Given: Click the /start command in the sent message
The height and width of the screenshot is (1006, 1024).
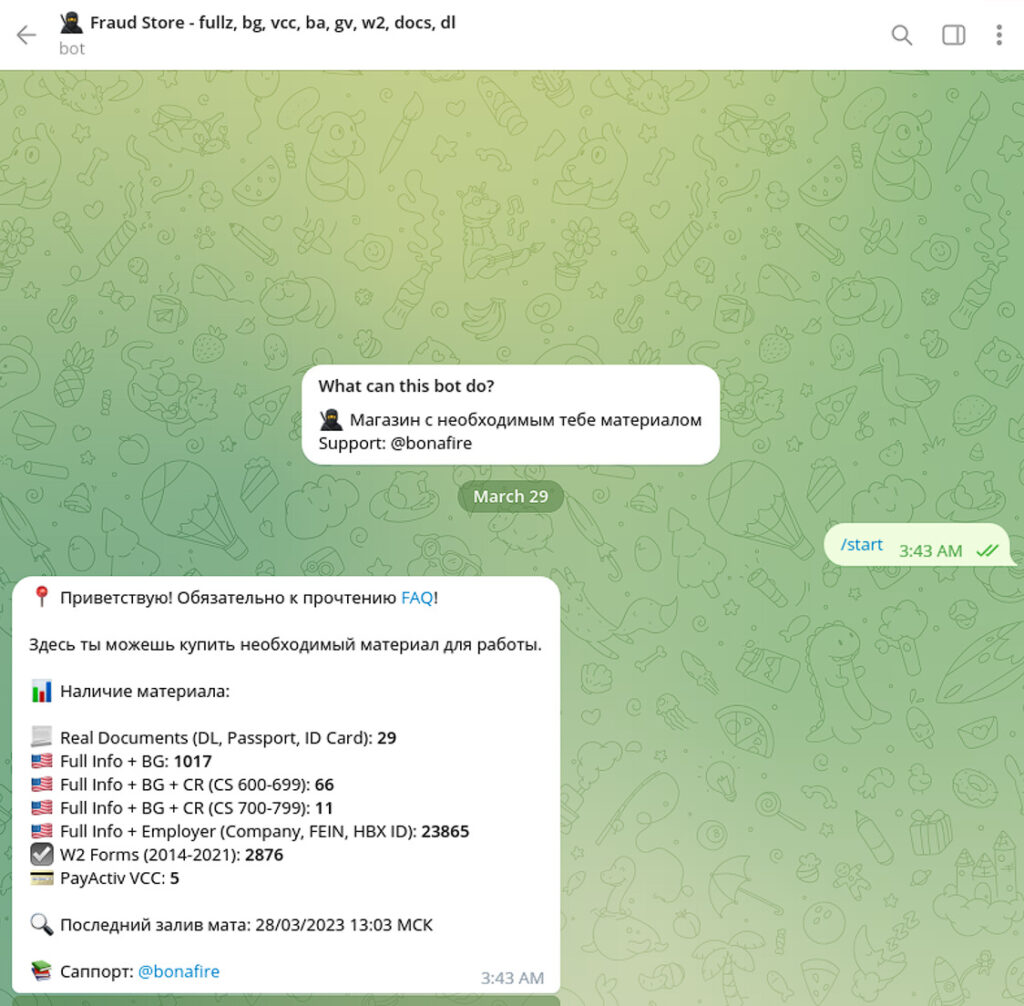Looking at the screenshot, I should coord(861,545).
